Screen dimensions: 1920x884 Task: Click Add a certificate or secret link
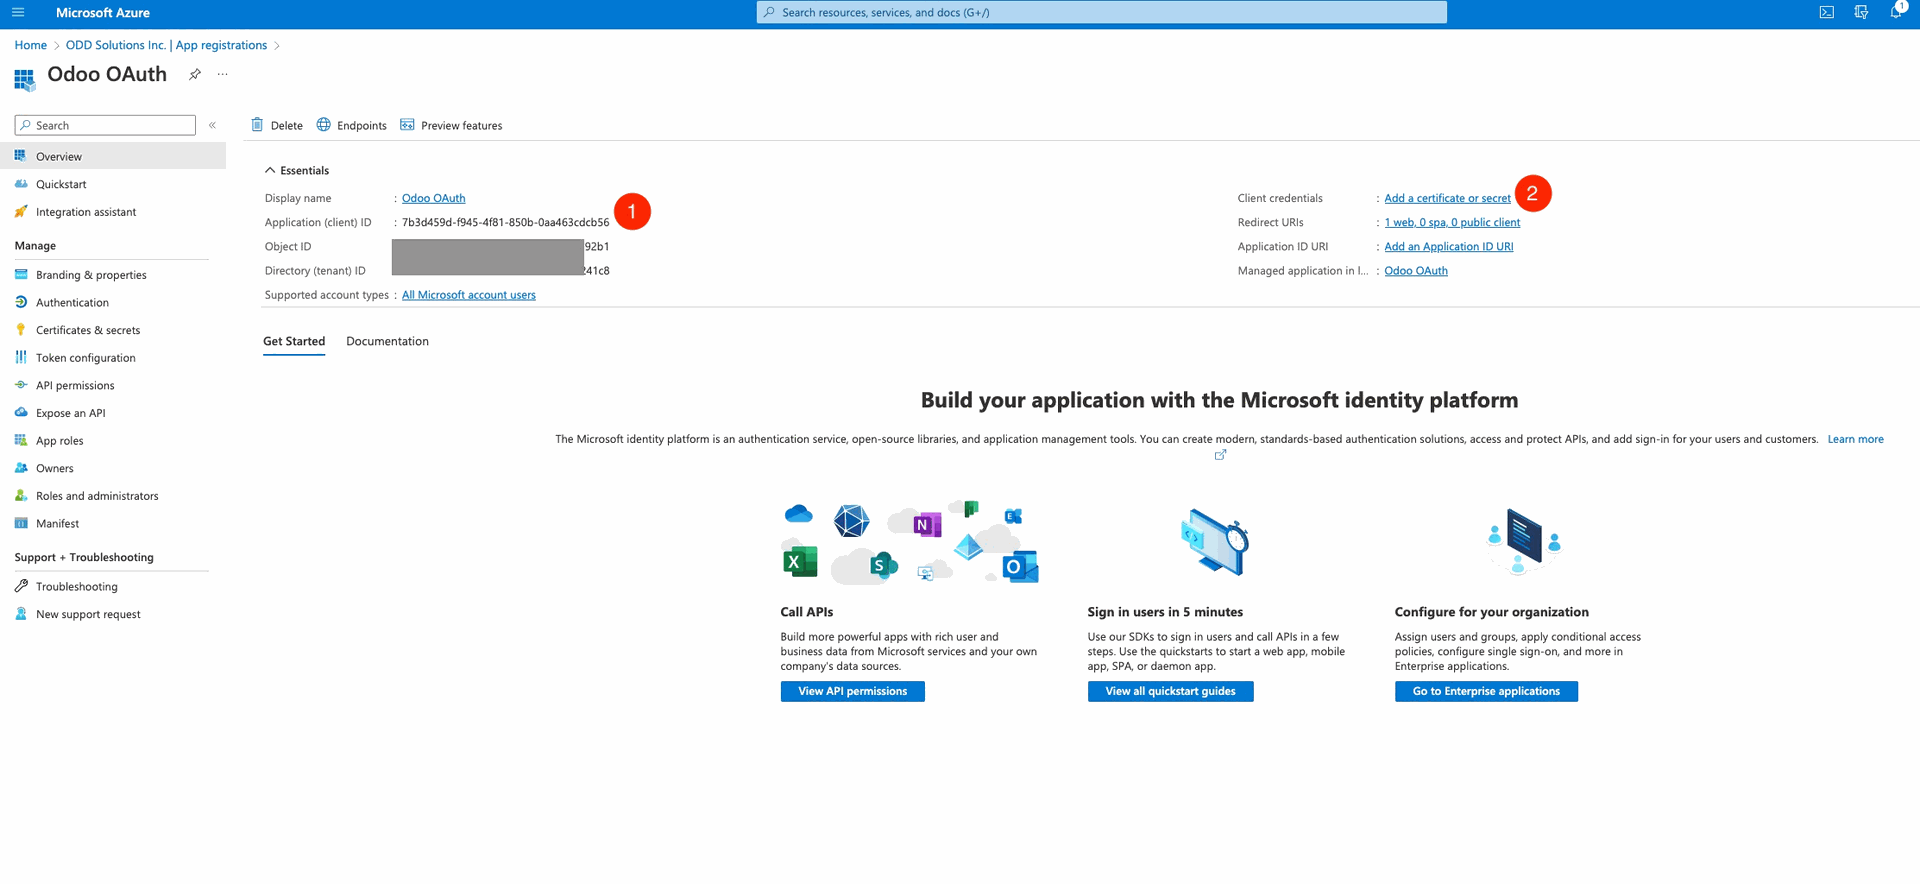pyautogui.click(x=1447, y=198)
